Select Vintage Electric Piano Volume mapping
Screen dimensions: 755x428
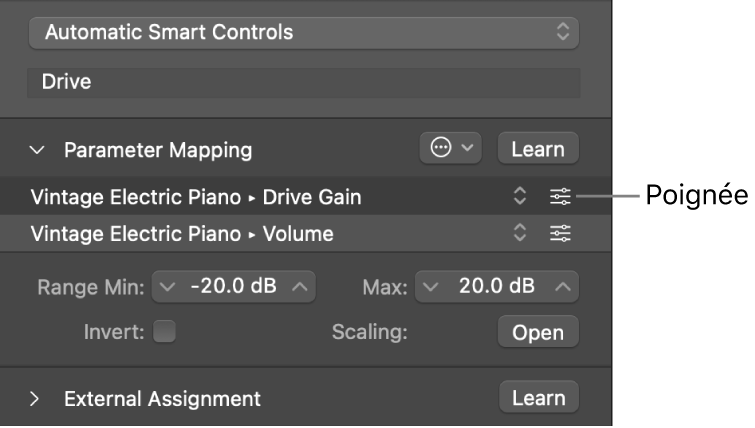coord(182,234)
